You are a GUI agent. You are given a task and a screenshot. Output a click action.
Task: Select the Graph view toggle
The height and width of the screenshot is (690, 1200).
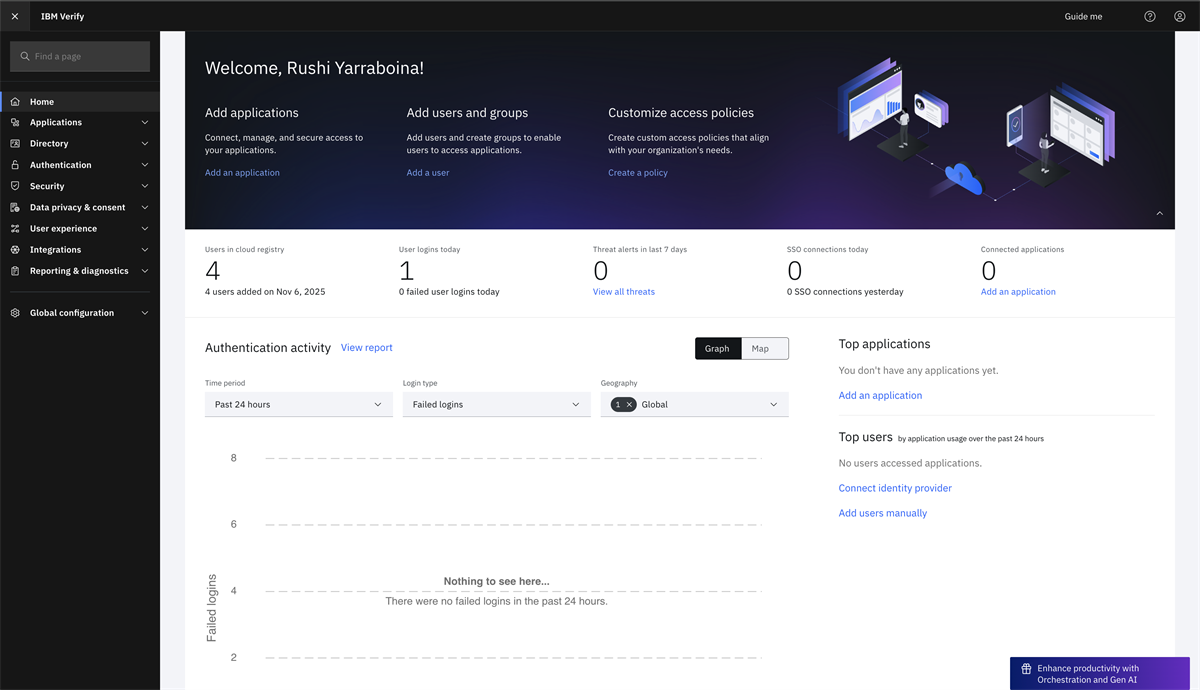[717, 348]
